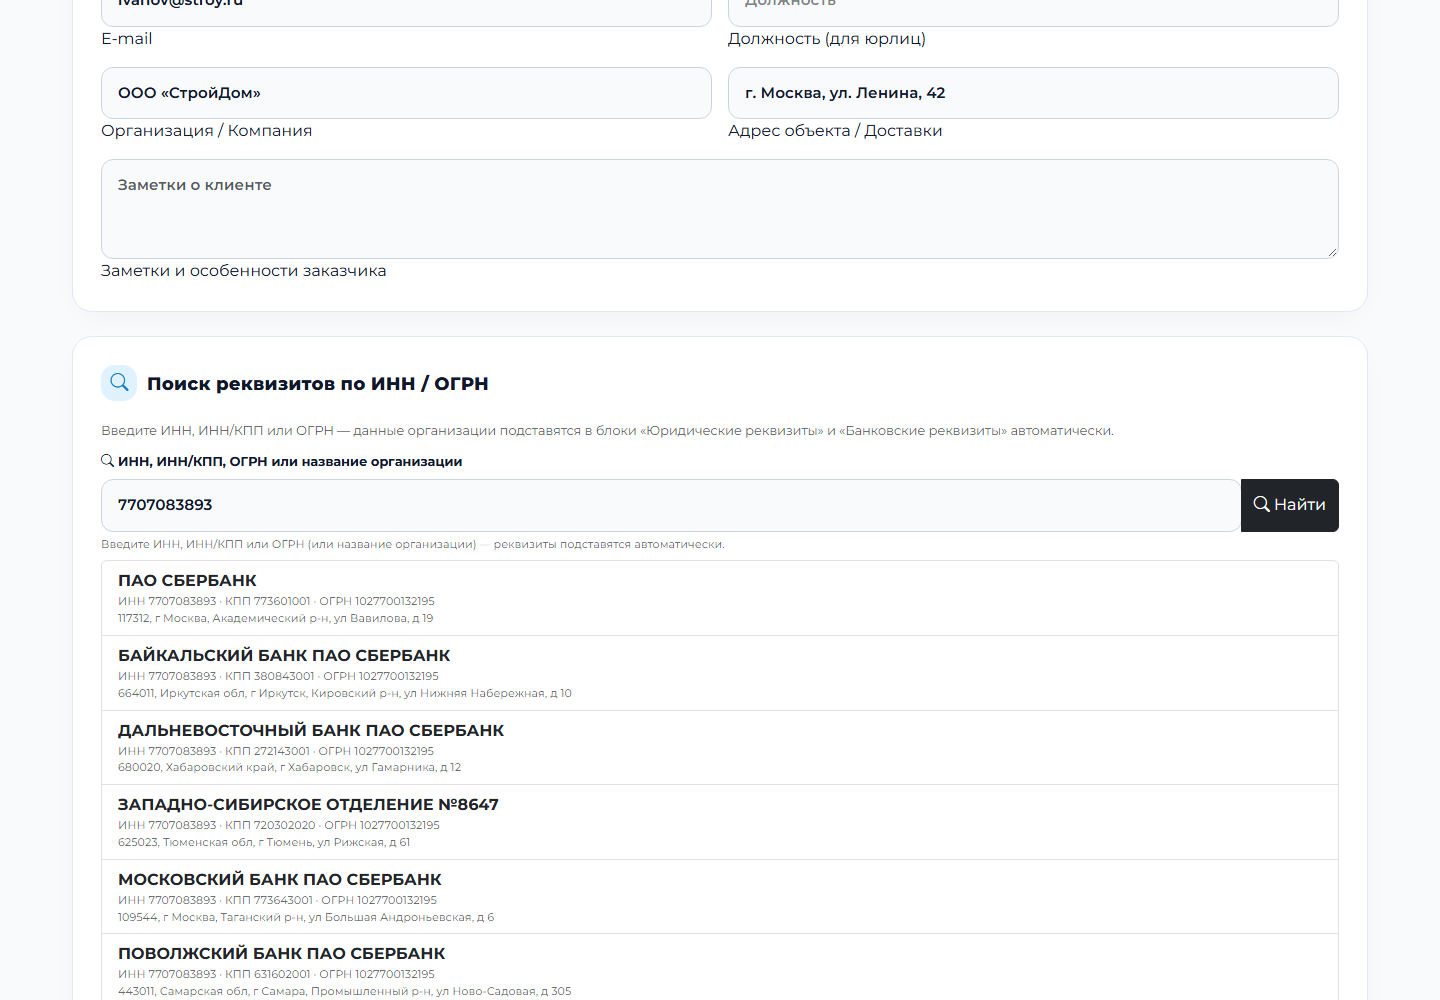
Task: Click the Заметки о клиенте textarea
Action: pyautogui.click(x=720, y=209)
